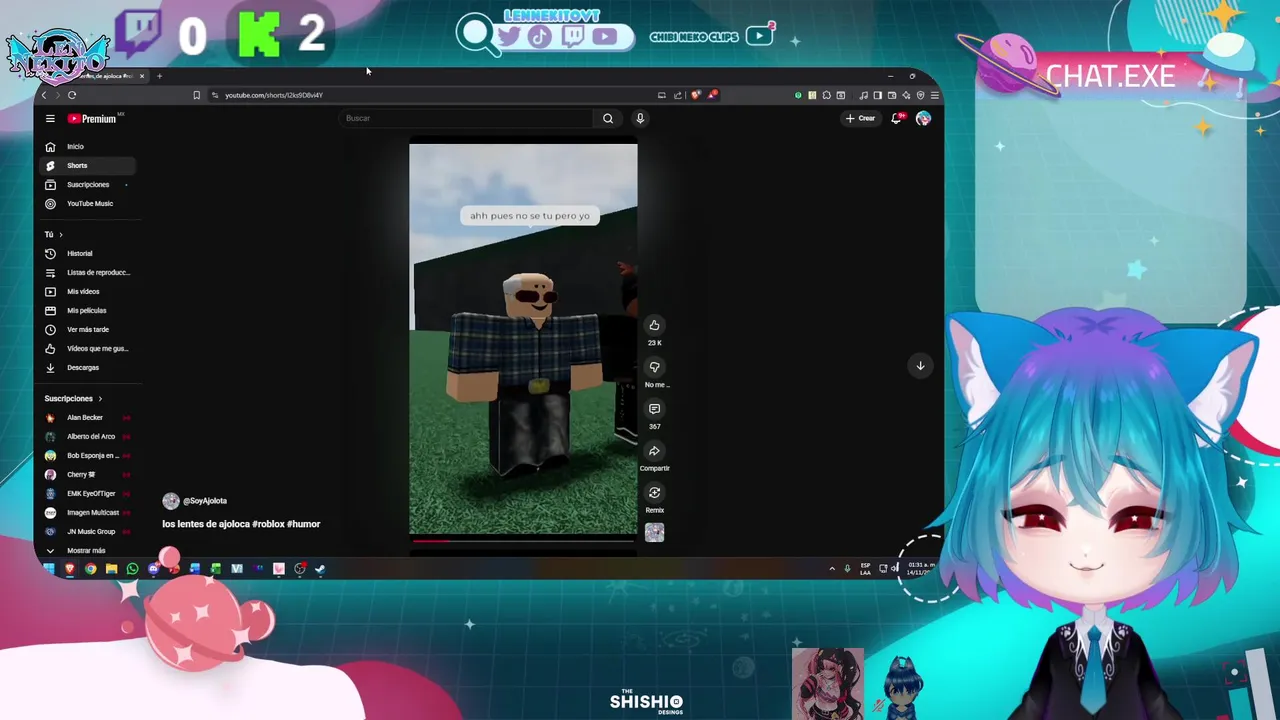Open the YouTube hamburger guide menu
Viewport: 1280px width, 720px height.
(50, 118)
